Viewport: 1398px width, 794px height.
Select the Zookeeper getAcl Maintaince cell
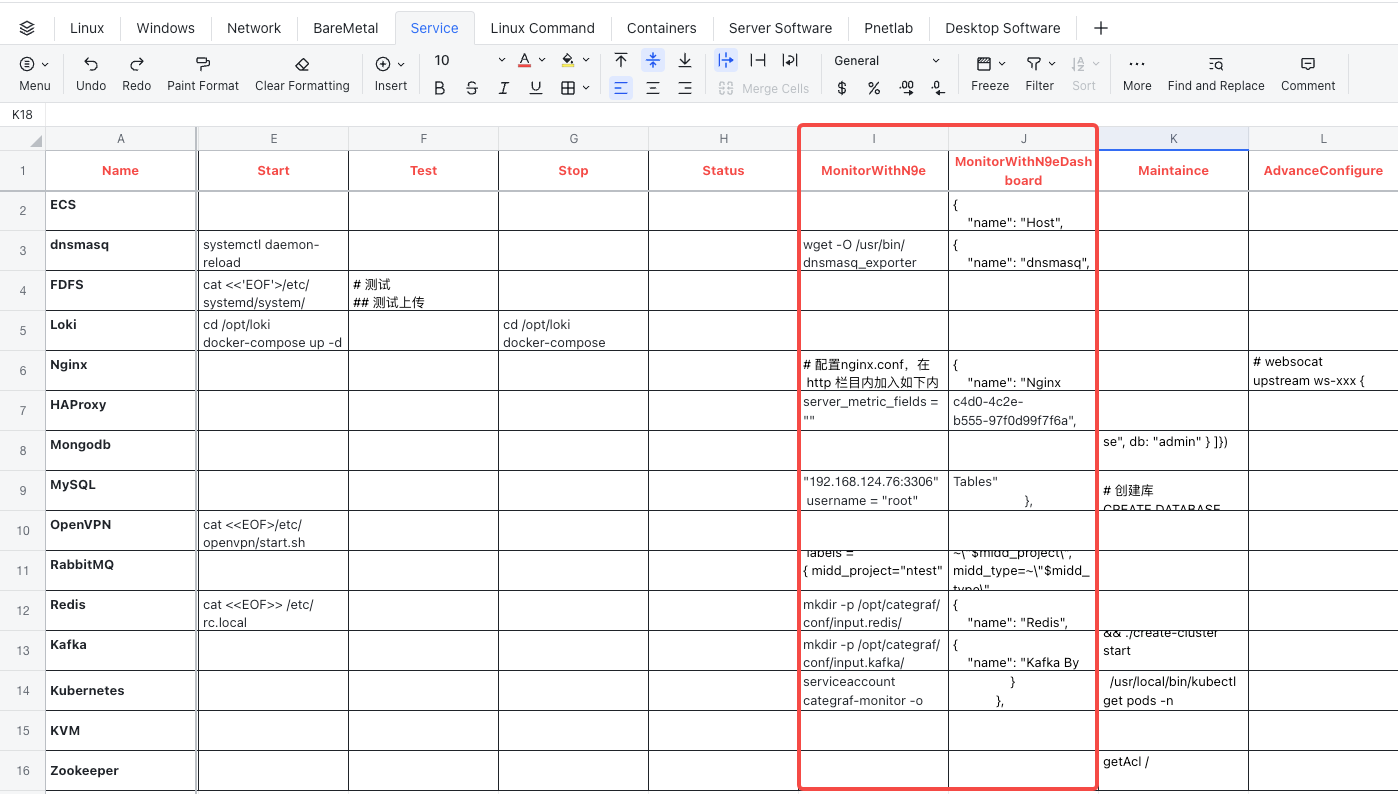coord(1173,771)
